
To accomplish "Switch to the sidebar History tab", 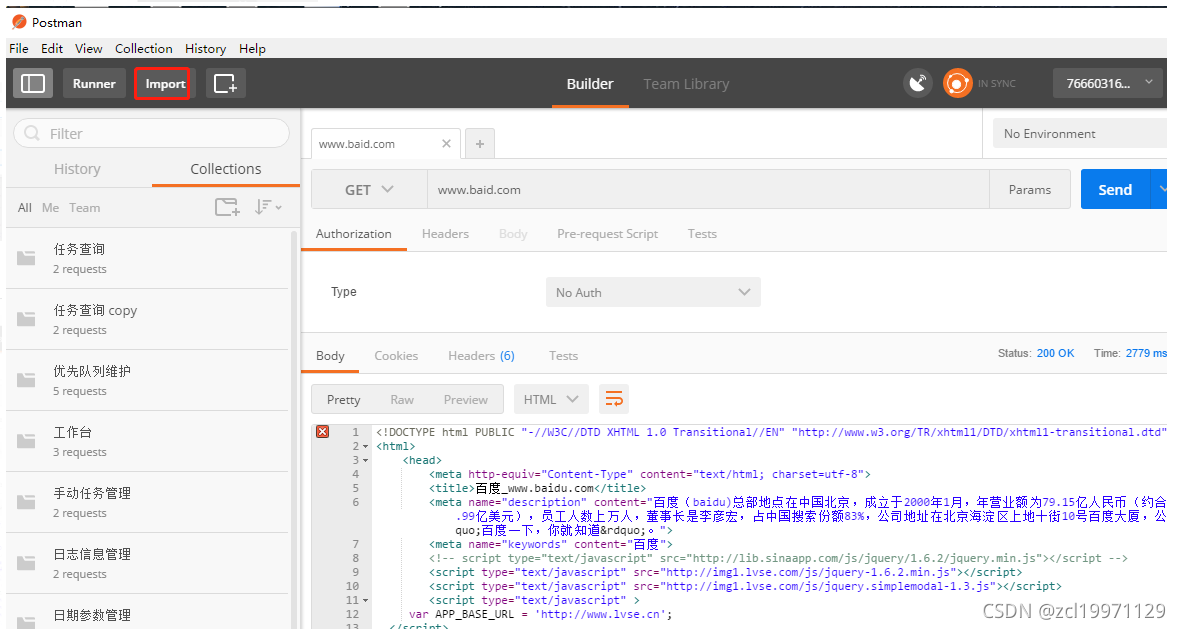I will [77, 169].
